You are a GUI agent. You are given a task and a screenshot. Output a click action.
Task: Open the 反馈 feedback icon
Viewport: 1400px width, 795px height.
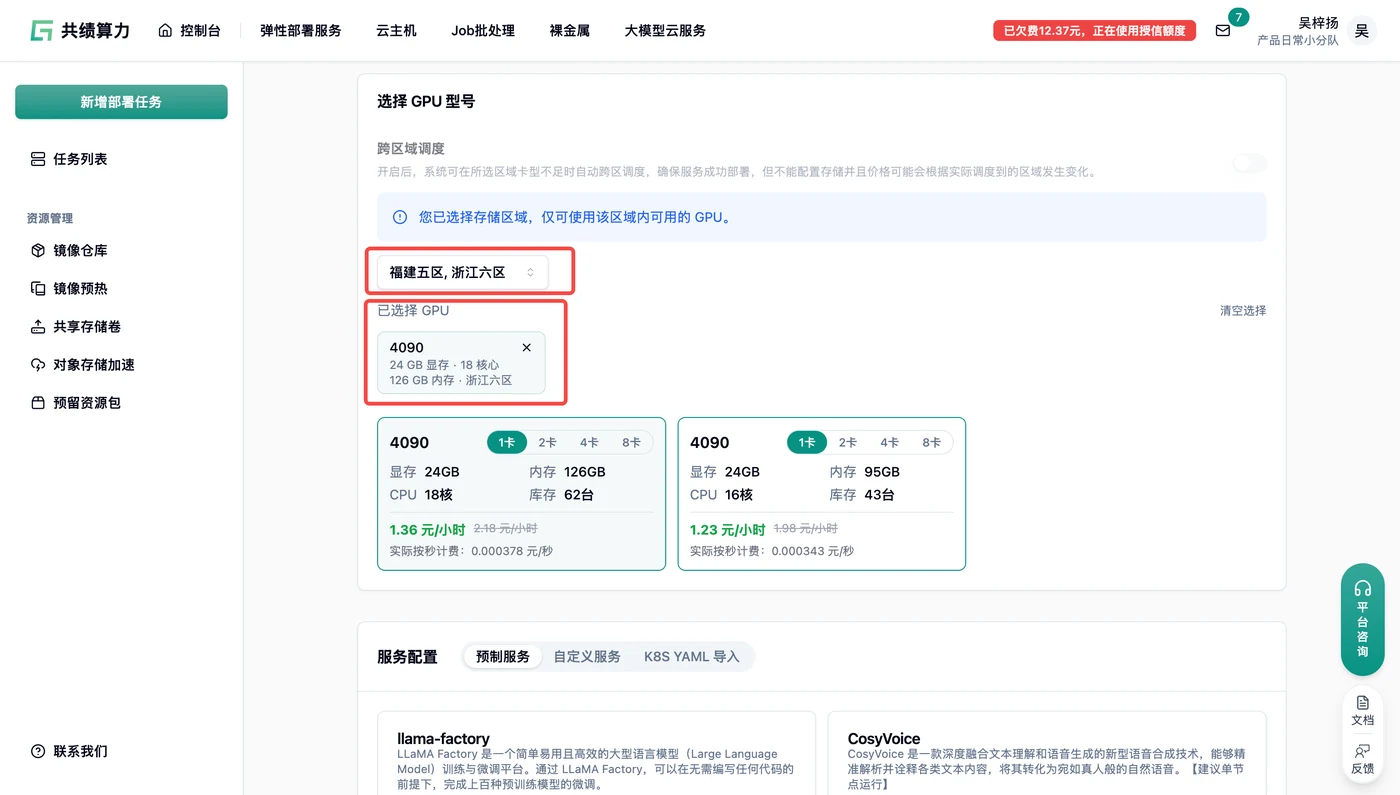click(x=1362, y=751)
